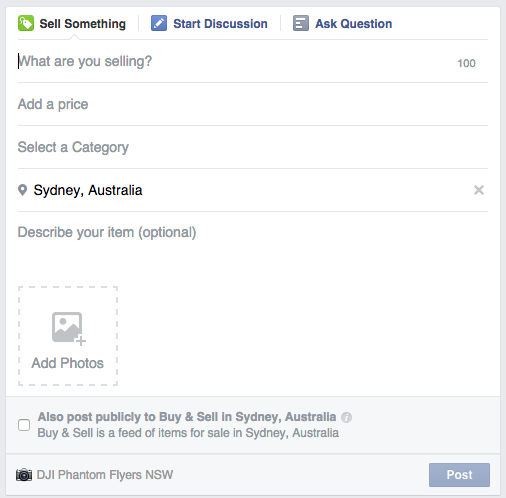Image resolution: width=506 pixels, height=498 pixels.
Task: Select the Sell Something tab label
Action: (x=82, y=24)
